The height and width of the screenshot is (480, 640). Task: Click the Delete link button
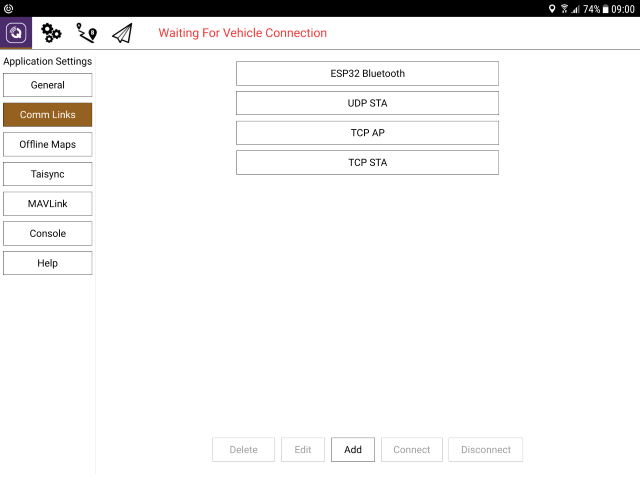244,450
